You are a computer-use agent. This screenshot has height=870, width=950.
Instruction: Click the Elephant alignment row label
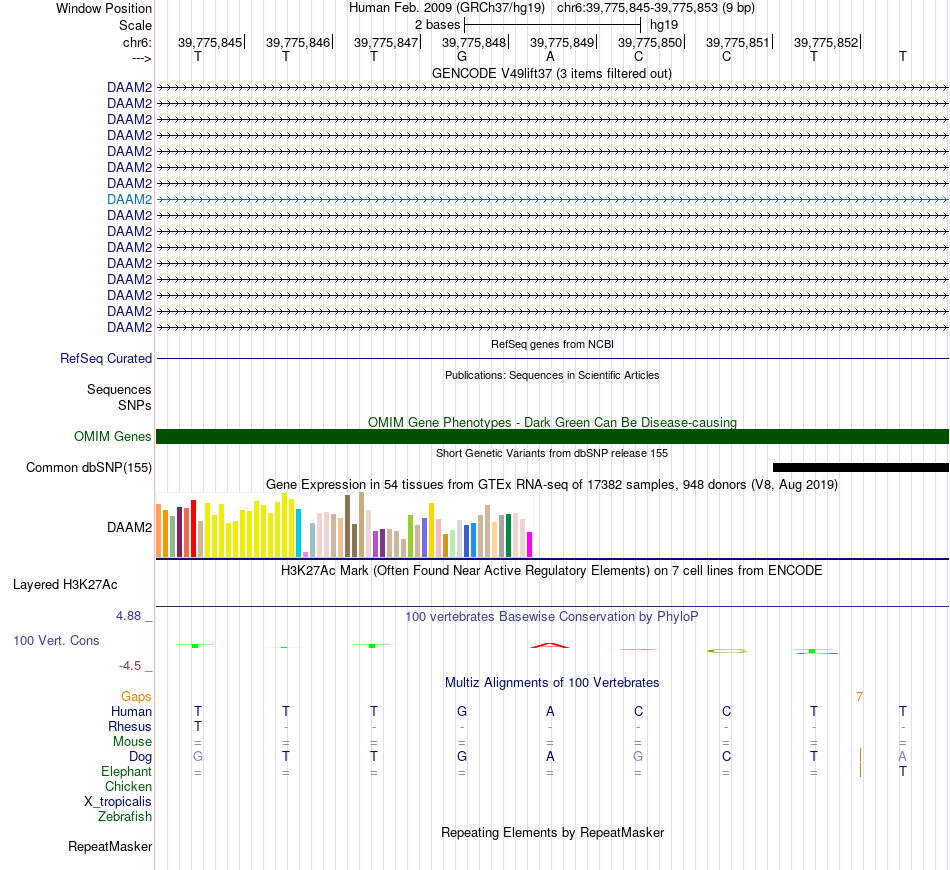click(x=126, y=772)
